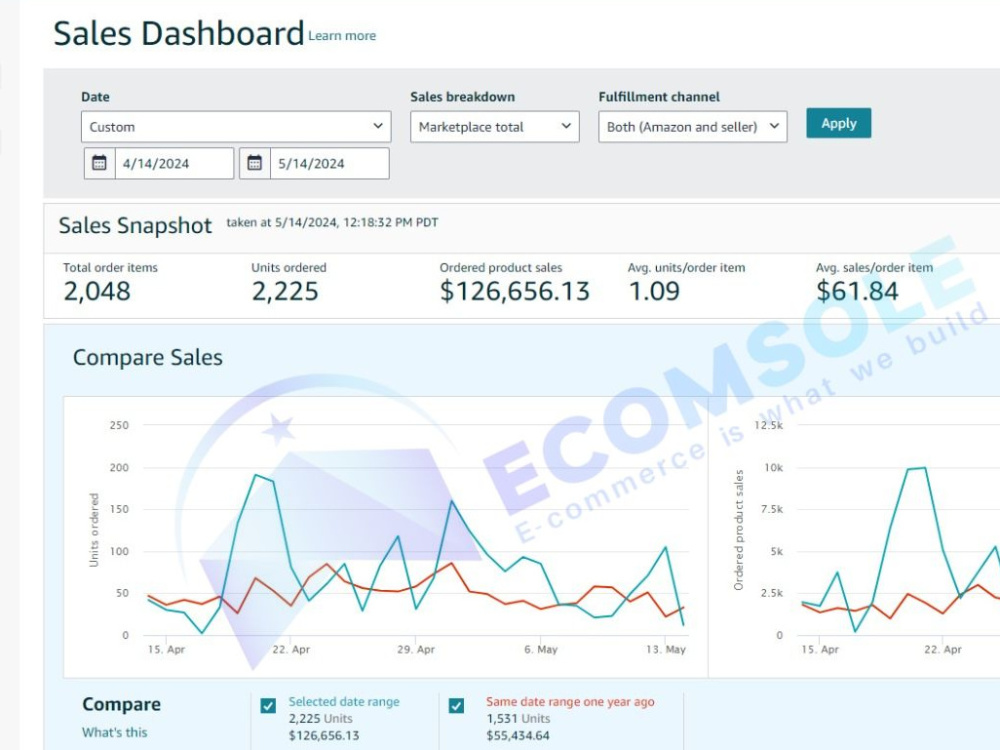
Task: Click the Sales Snapshot timestamp text
Action: pyautogui.click(x=332, y=223)
